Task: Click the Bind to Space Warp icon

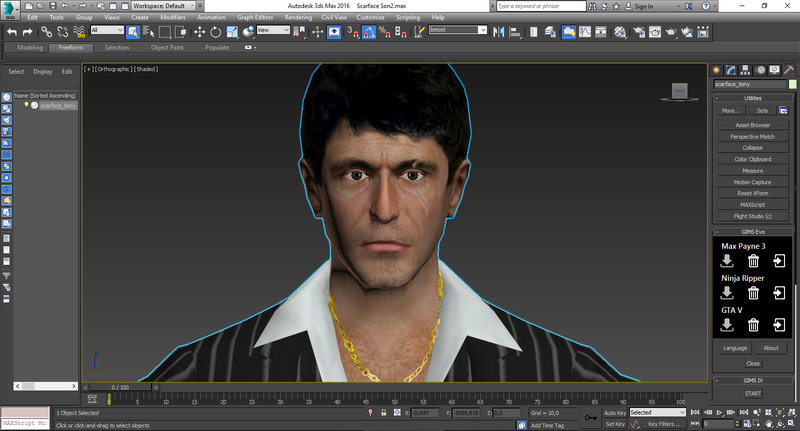Action: click(79, 32)
